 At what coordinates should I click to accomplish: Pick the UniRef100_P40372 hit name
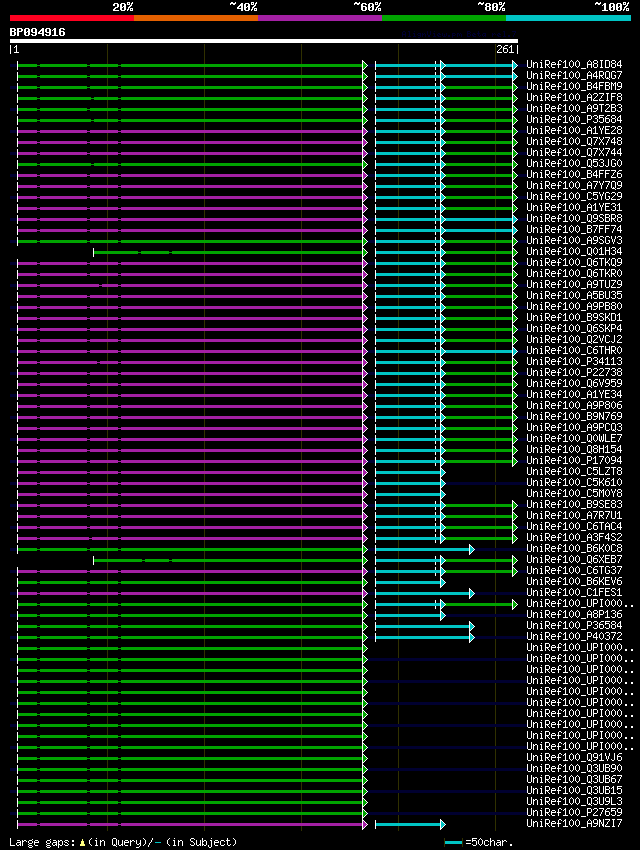tap(574, 636)
